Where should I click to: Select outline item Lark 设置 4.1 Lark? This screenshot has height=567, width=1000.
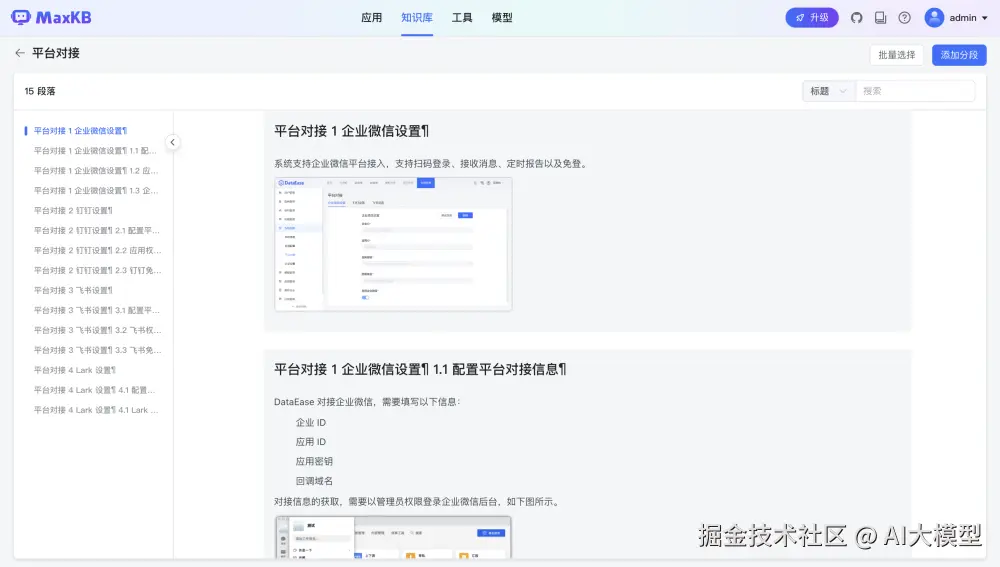96,409
